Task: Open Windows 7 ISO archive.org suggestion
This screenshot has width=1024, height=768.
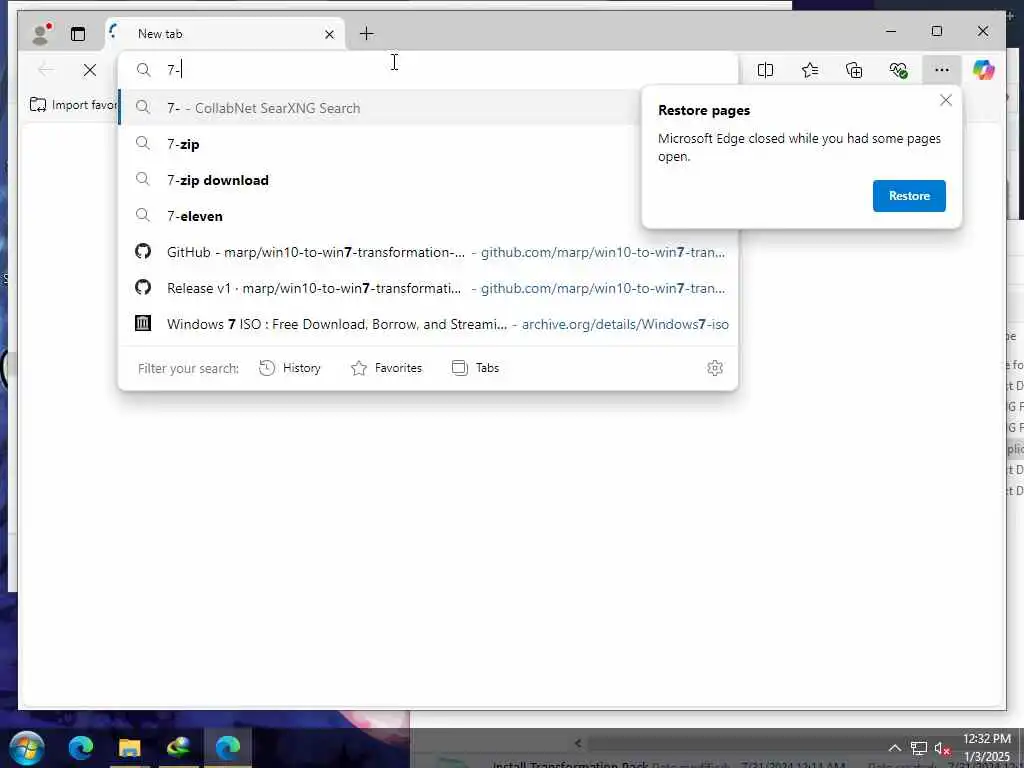Action: pyautogui.click(x=428, y=323)
